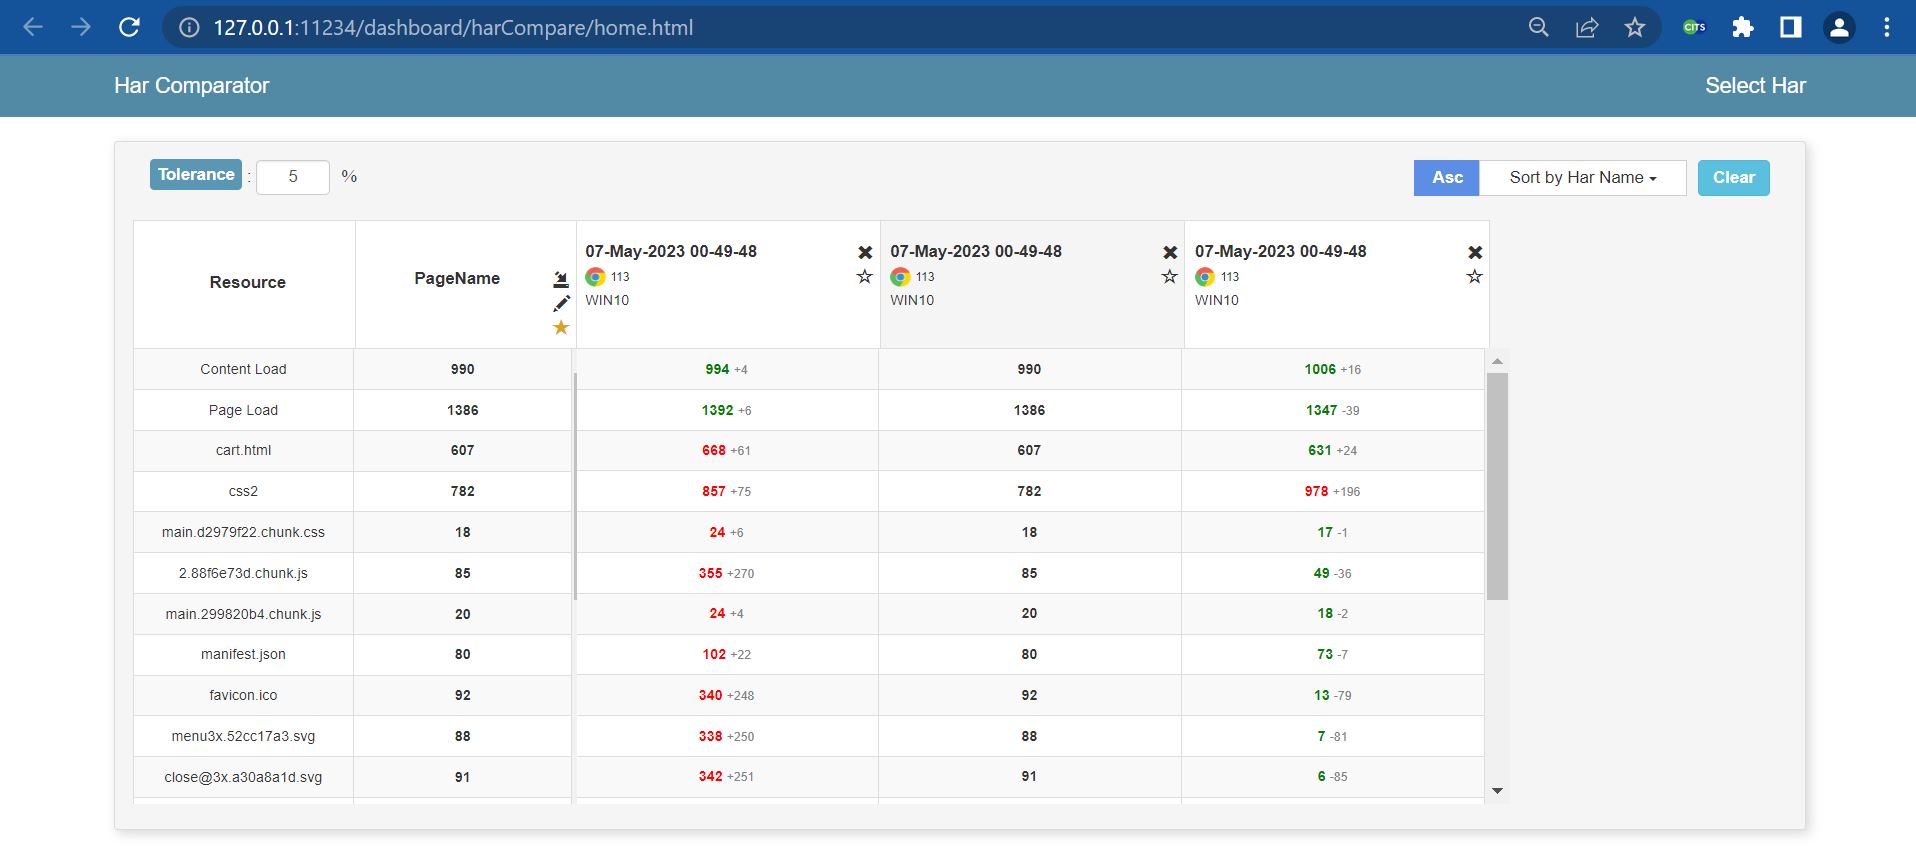1916x863 pixels.
Task: Remove the first HAR column with its X
Action: (x=865, y=252)
